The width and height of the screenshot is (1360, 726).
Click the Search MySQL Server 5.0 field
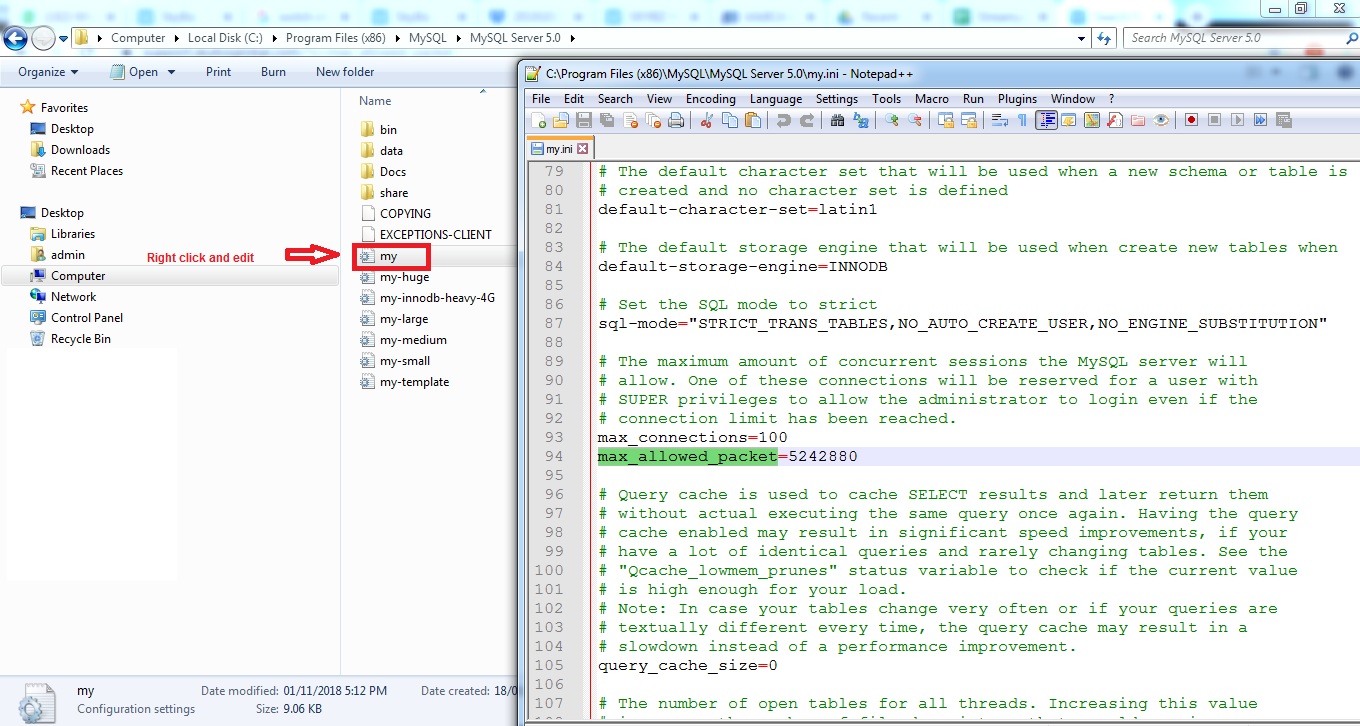pos(1230,38)
